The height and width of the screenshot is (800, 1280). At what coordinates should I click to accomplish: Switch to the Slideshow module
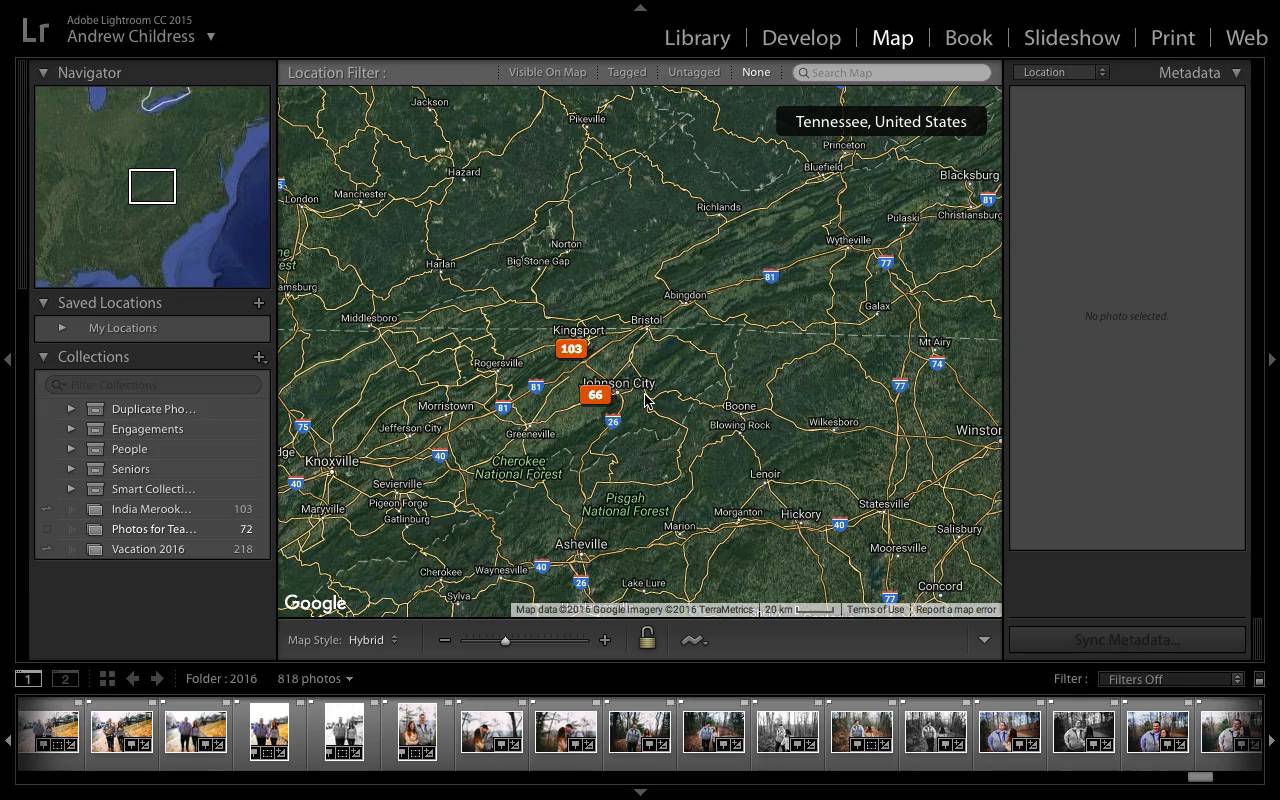click(1072, 38)
